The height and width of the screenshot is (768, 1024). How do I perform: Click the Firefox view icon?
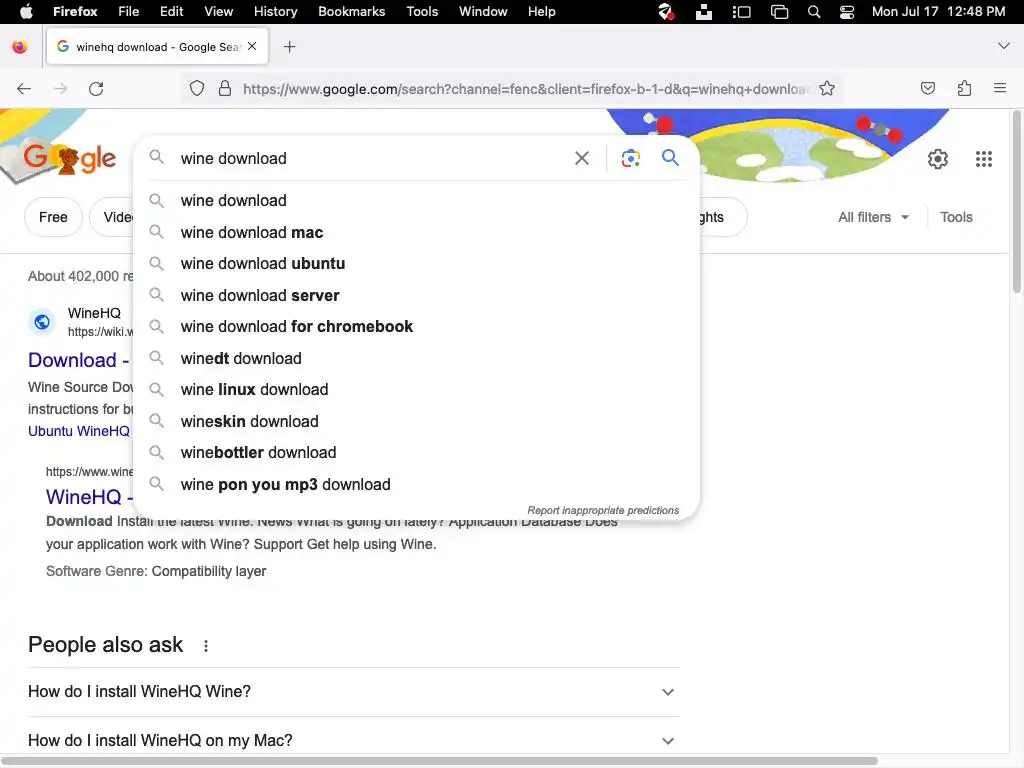point(20,47)
